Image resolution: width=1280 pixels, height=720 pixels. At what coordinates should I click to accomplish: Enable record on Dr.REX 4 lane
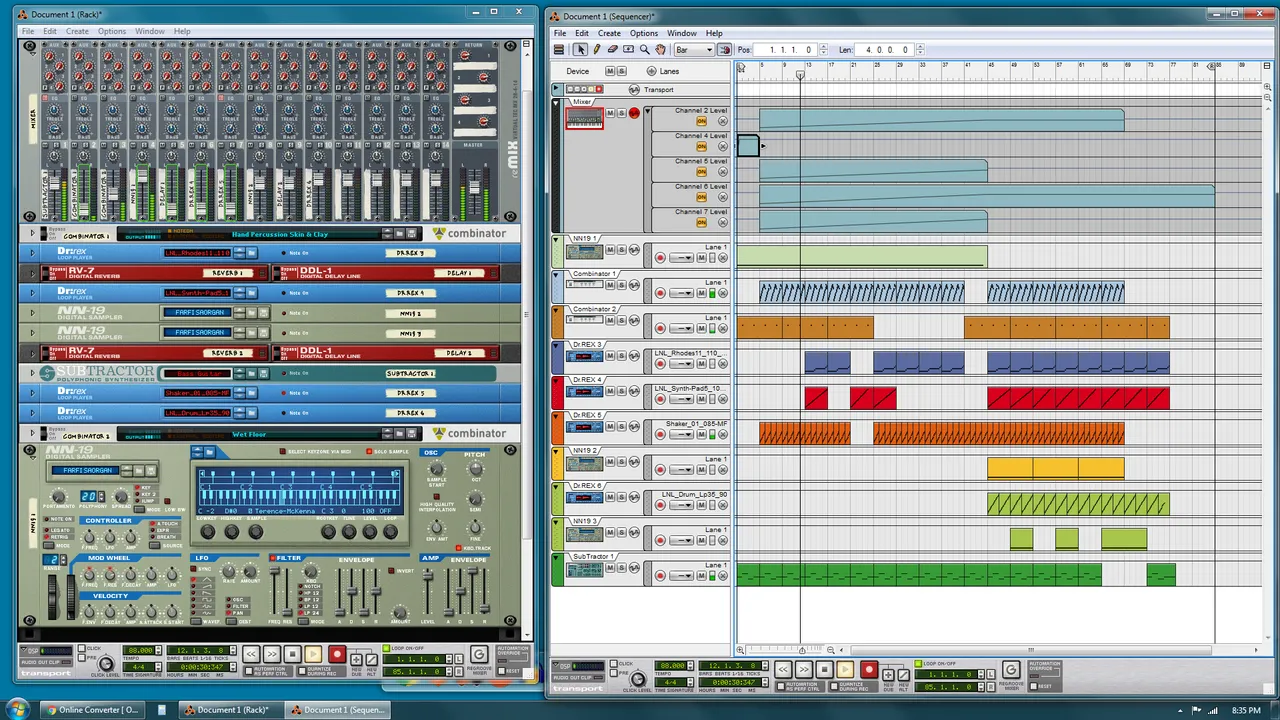tap(660, 399)
